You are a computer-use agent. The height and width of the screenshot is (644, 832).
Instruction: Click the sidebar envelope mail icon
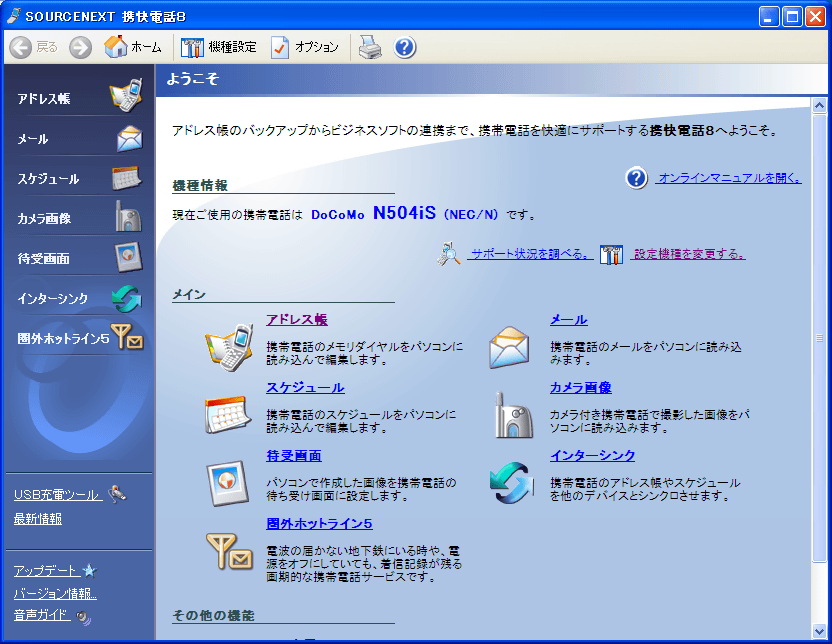pos(130,138)
